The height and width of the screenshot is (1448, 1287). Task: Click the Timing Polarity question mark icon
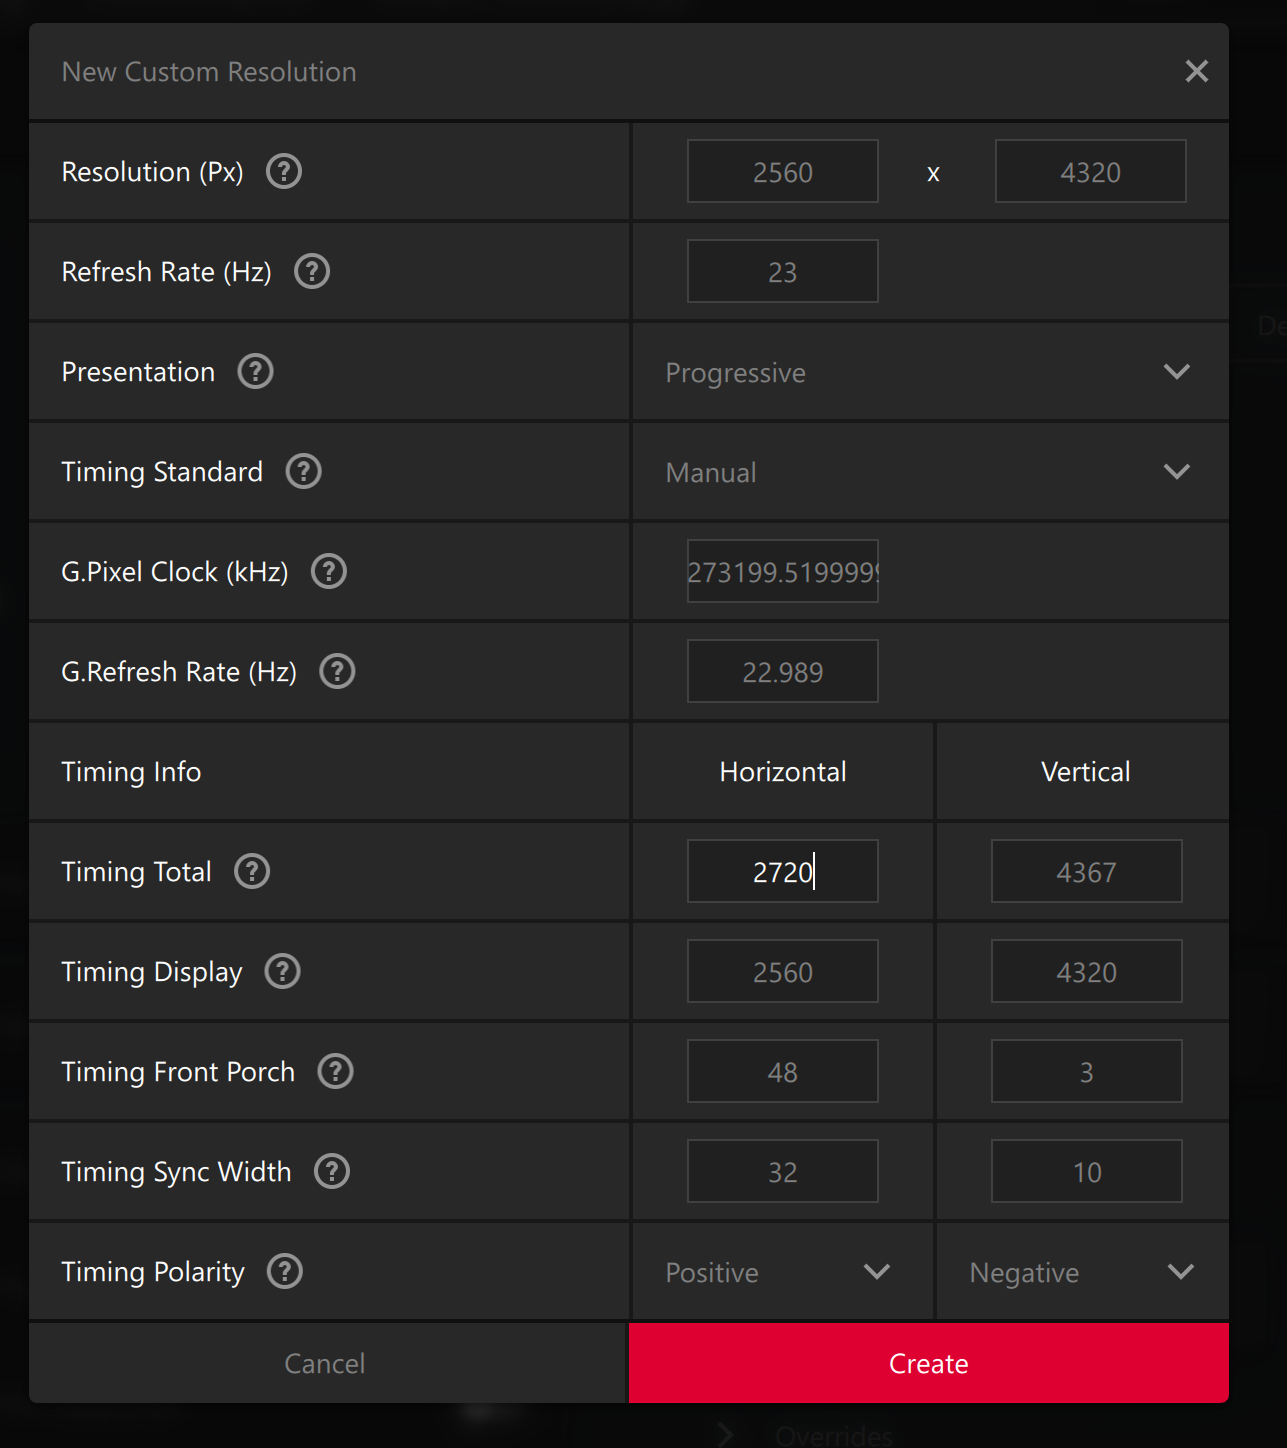pos(285,1272)
